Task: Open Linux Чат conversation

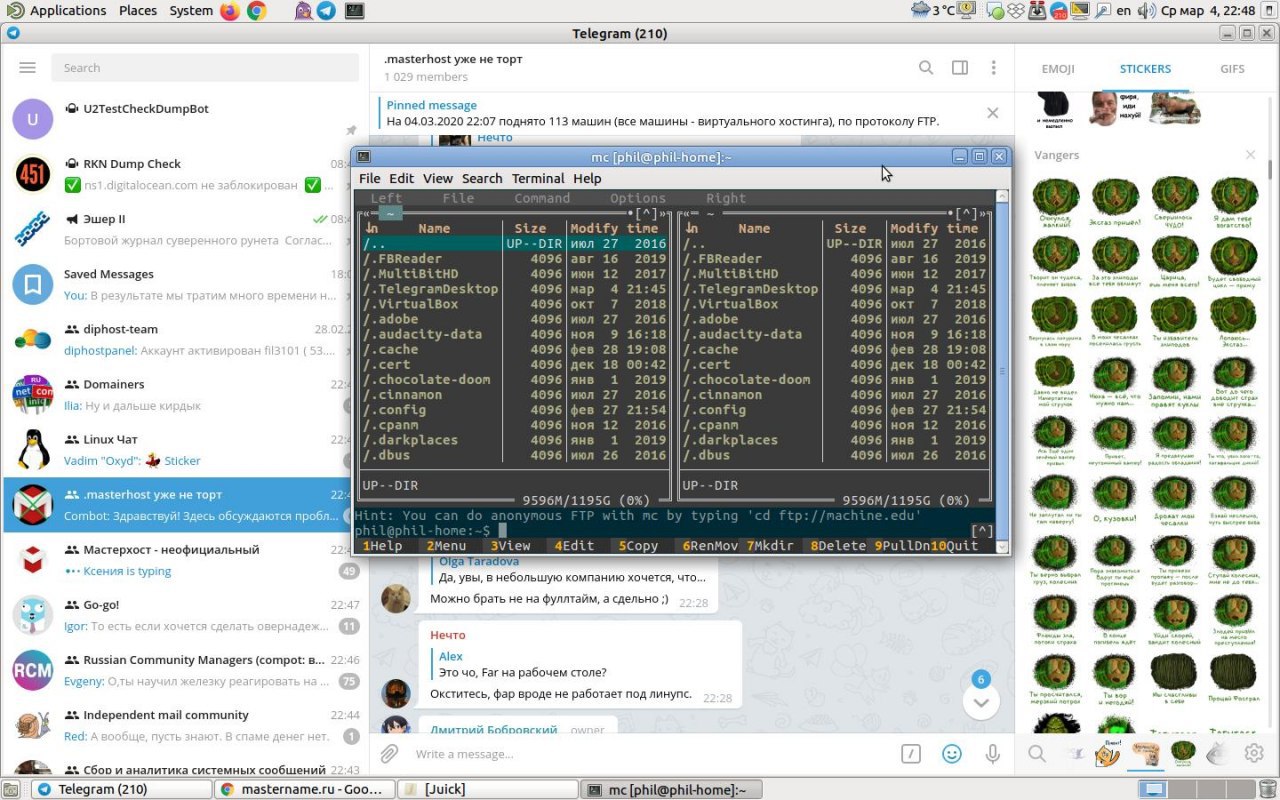Action: (185, 450)
